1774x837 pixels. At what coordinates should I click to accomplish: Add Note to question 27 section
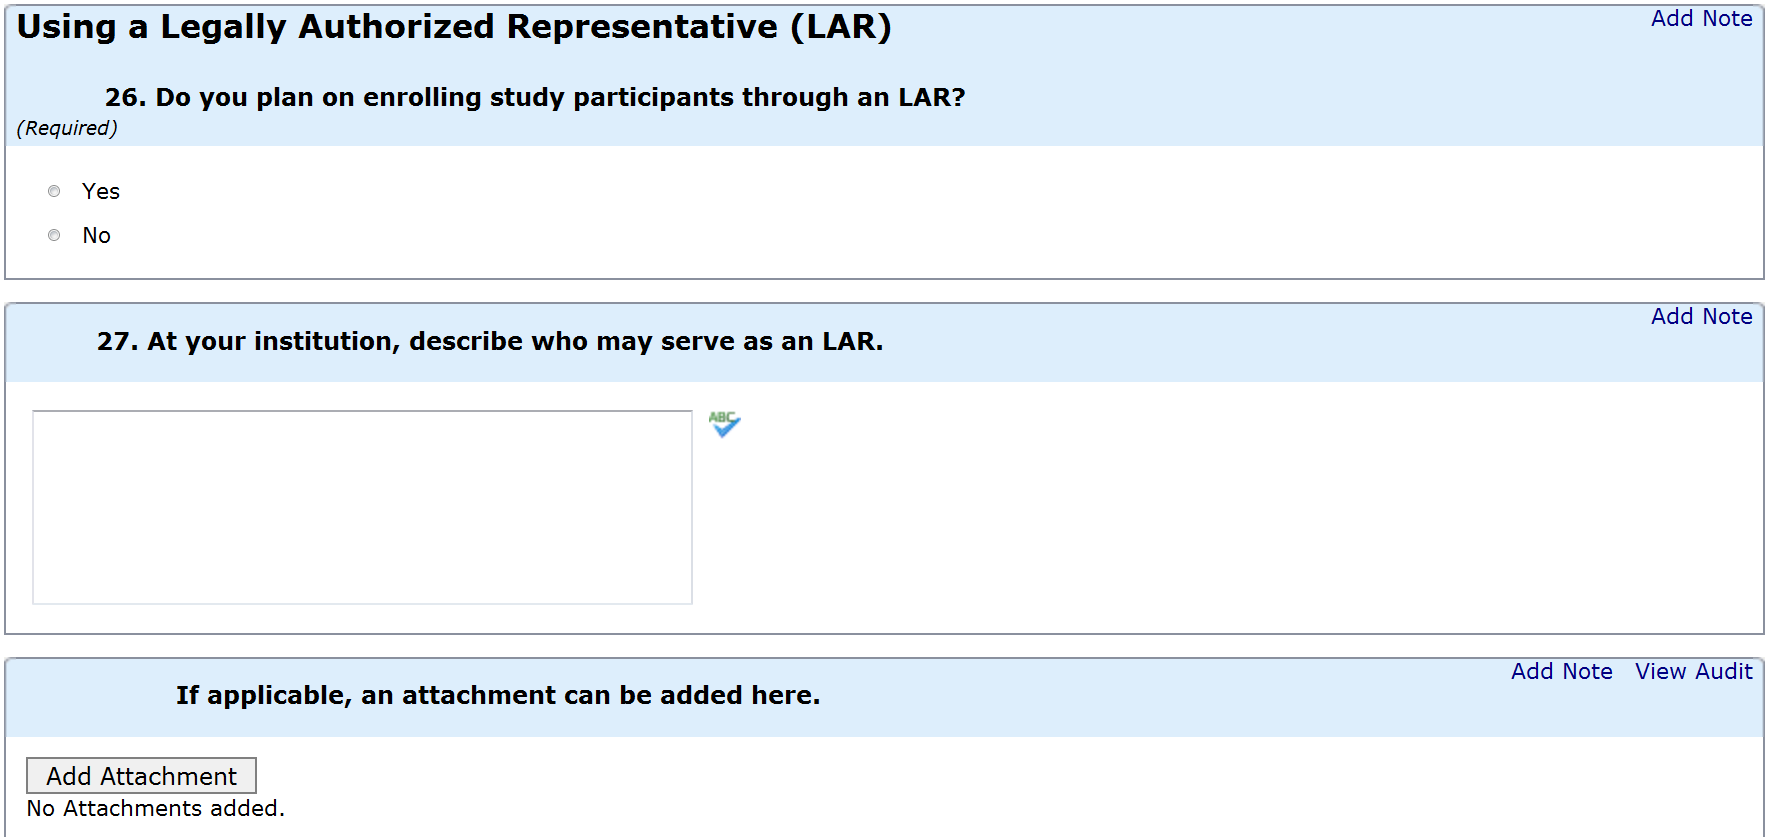tap(1700, 317)
